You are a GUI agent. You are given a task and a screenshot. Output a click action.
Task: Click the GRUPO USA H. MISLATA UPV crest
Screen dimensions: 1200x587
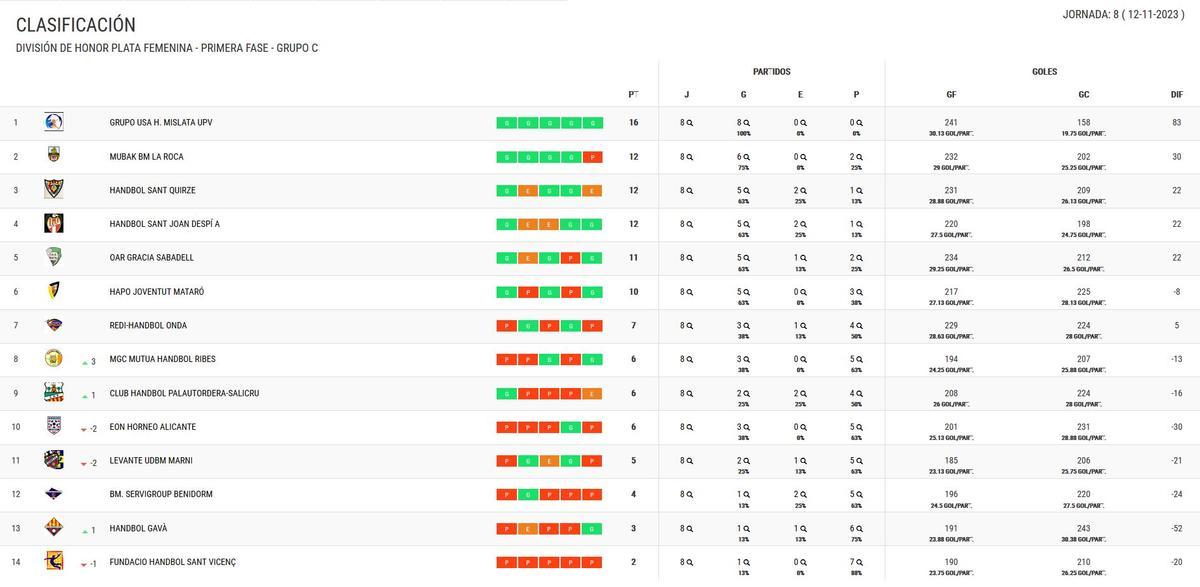coord(53,121)
